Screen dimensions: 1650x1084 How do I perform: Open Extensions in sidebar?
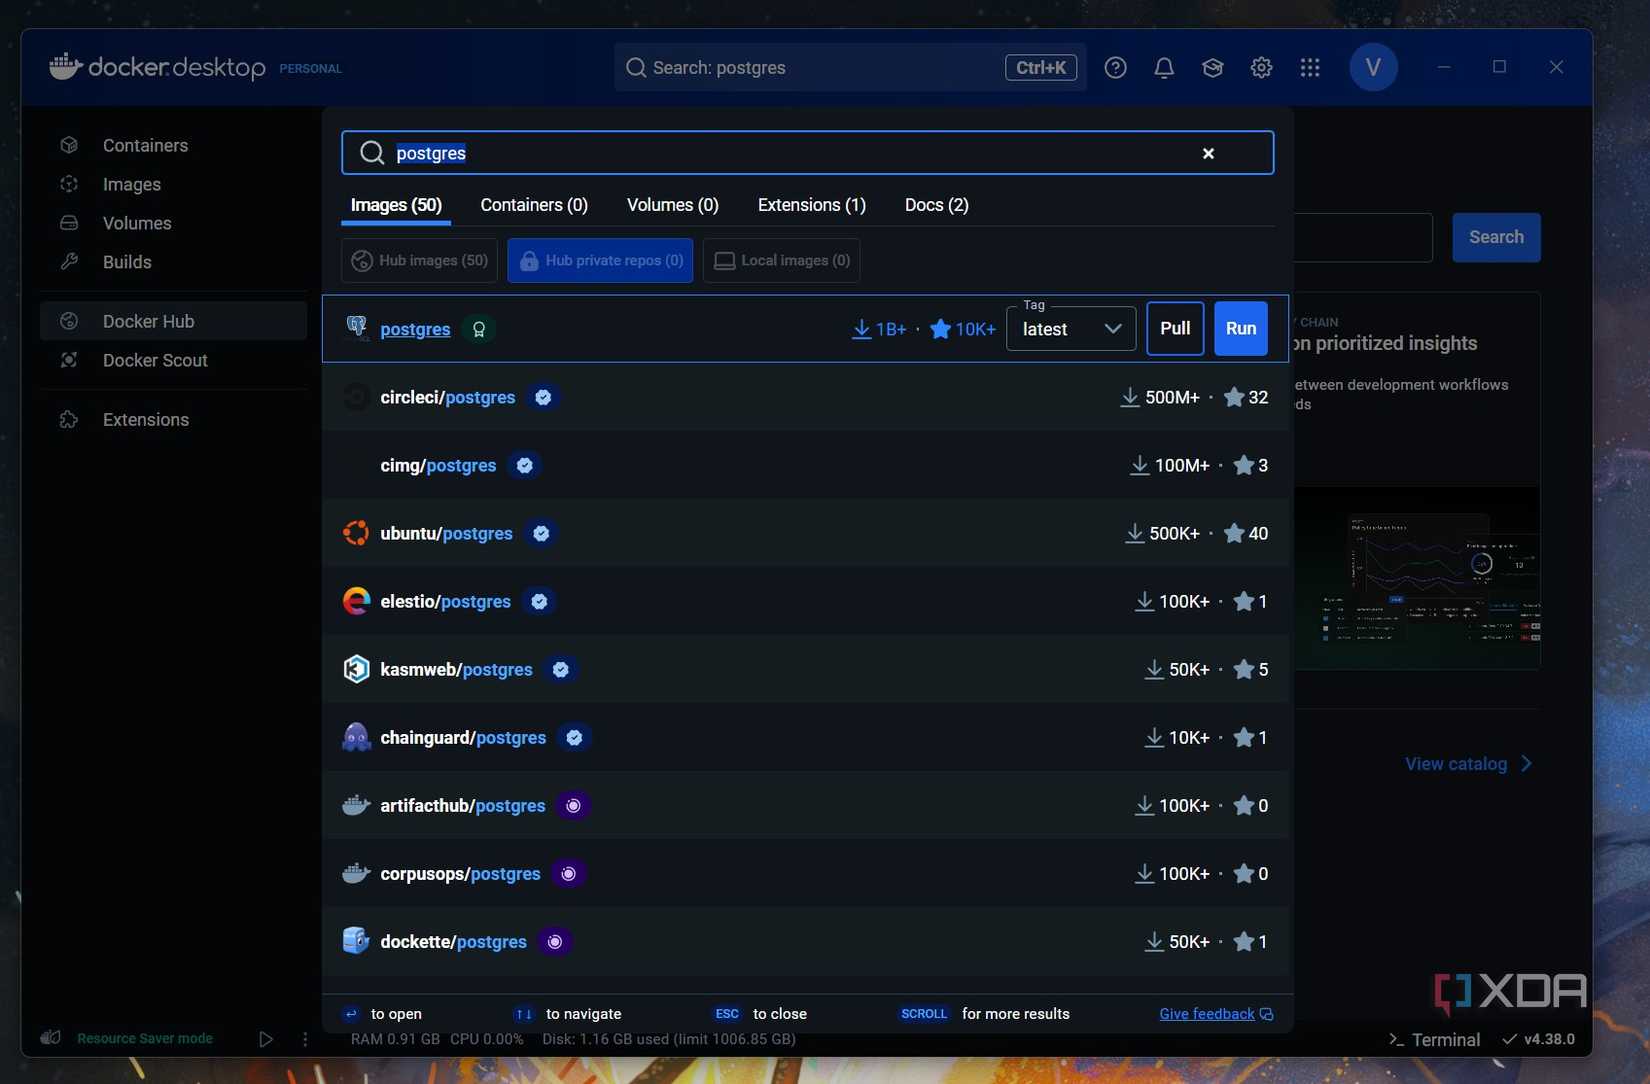click(x=174, y=419)
